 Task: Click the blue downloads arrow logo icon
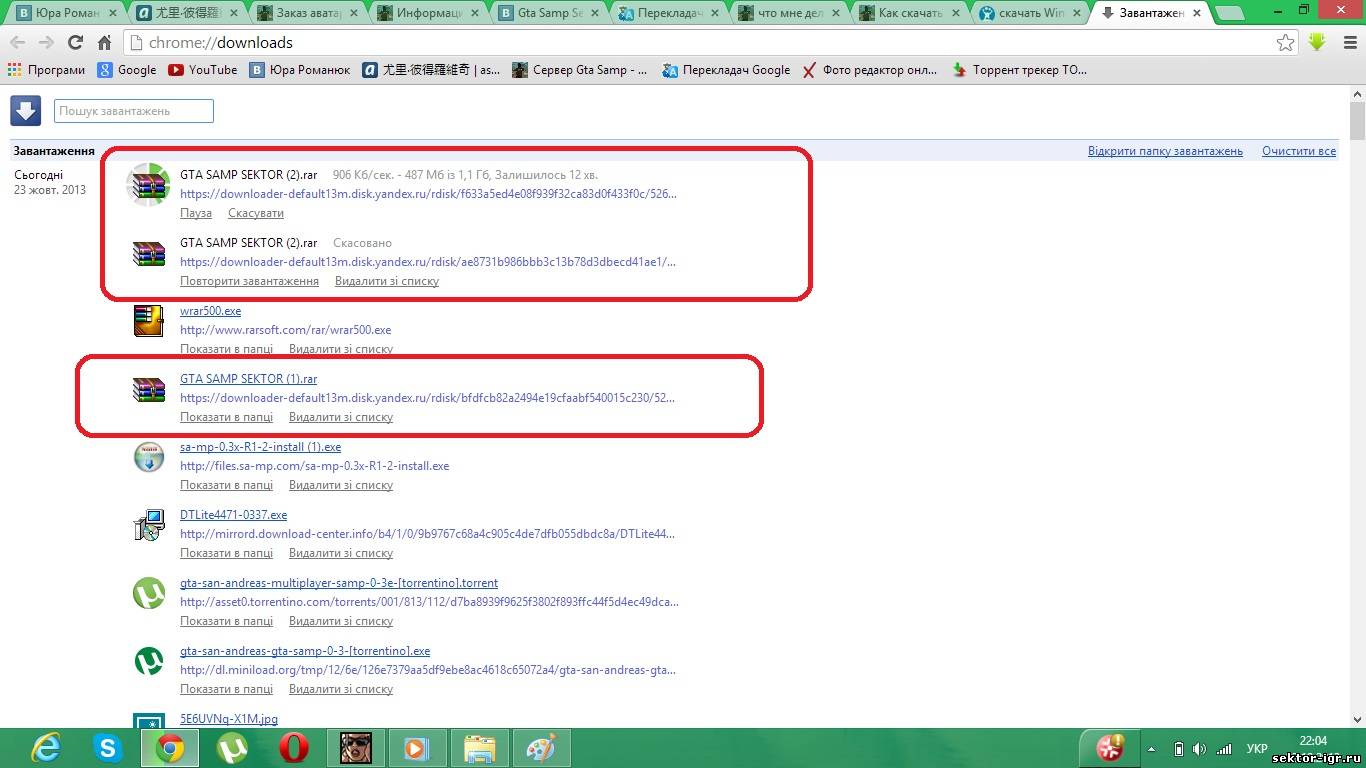point(25,110)
